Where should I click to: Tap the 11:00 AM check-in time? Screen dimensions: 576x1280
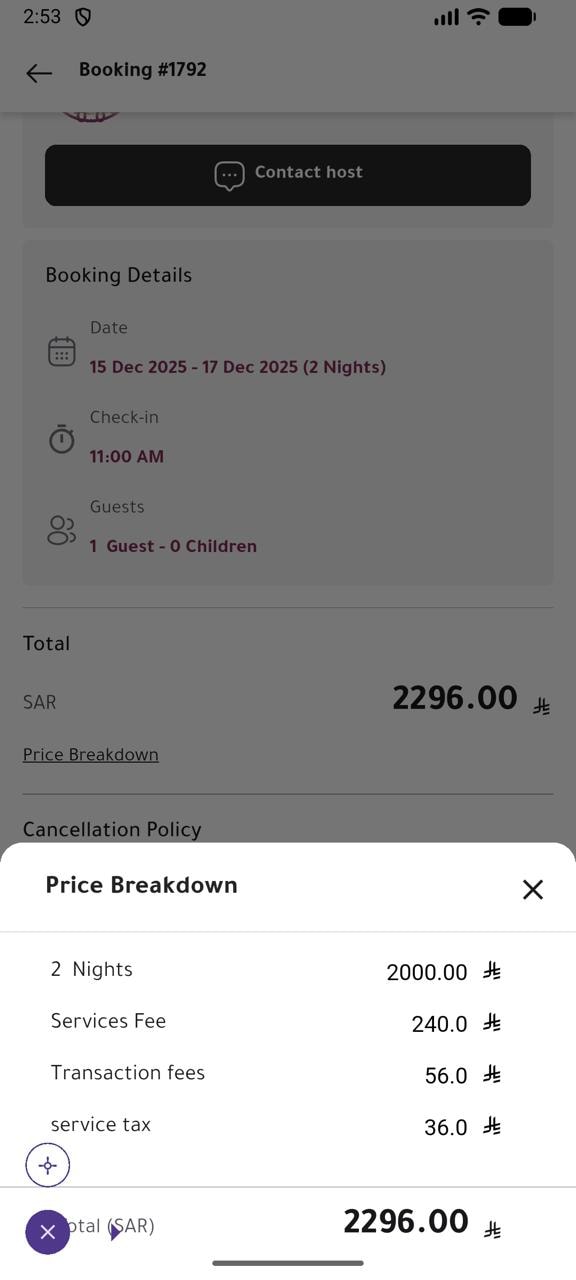click(x=127, y=456)
